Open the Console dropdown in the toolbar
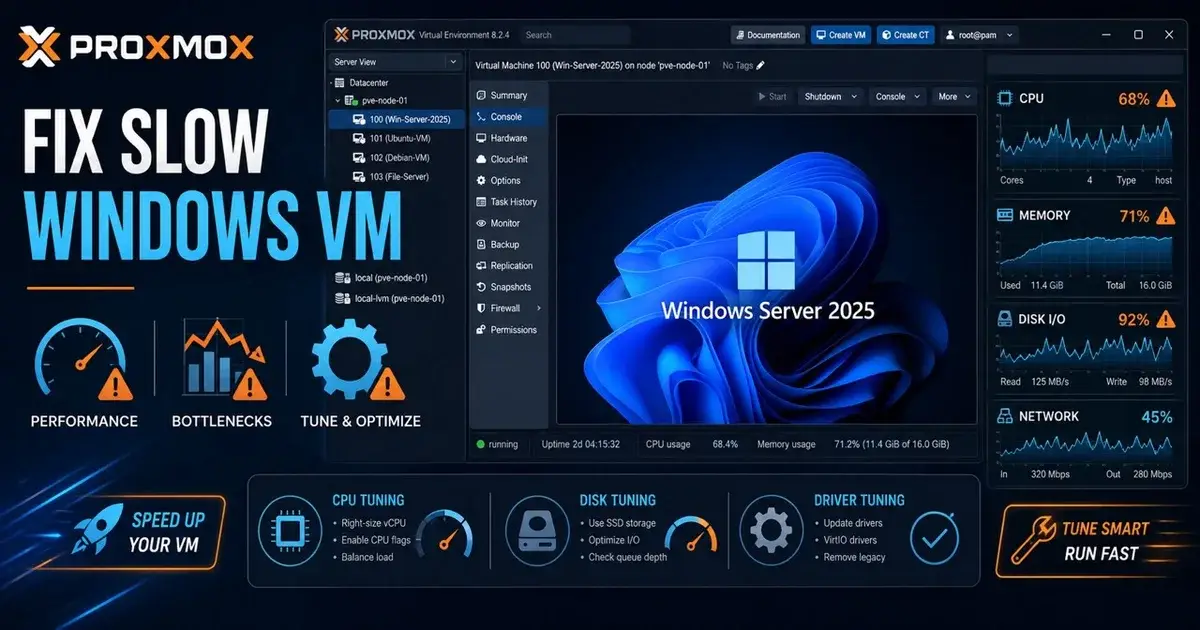 (897, 97)
